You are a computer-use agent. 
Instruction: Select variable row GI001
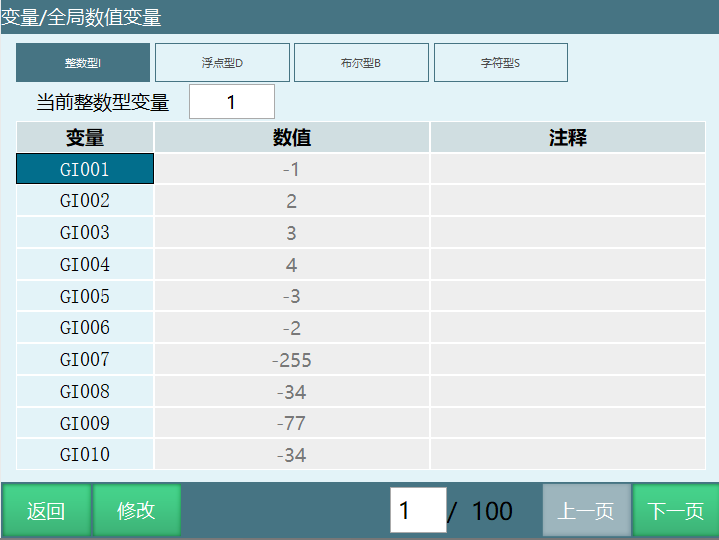click(x=85, y=169)
